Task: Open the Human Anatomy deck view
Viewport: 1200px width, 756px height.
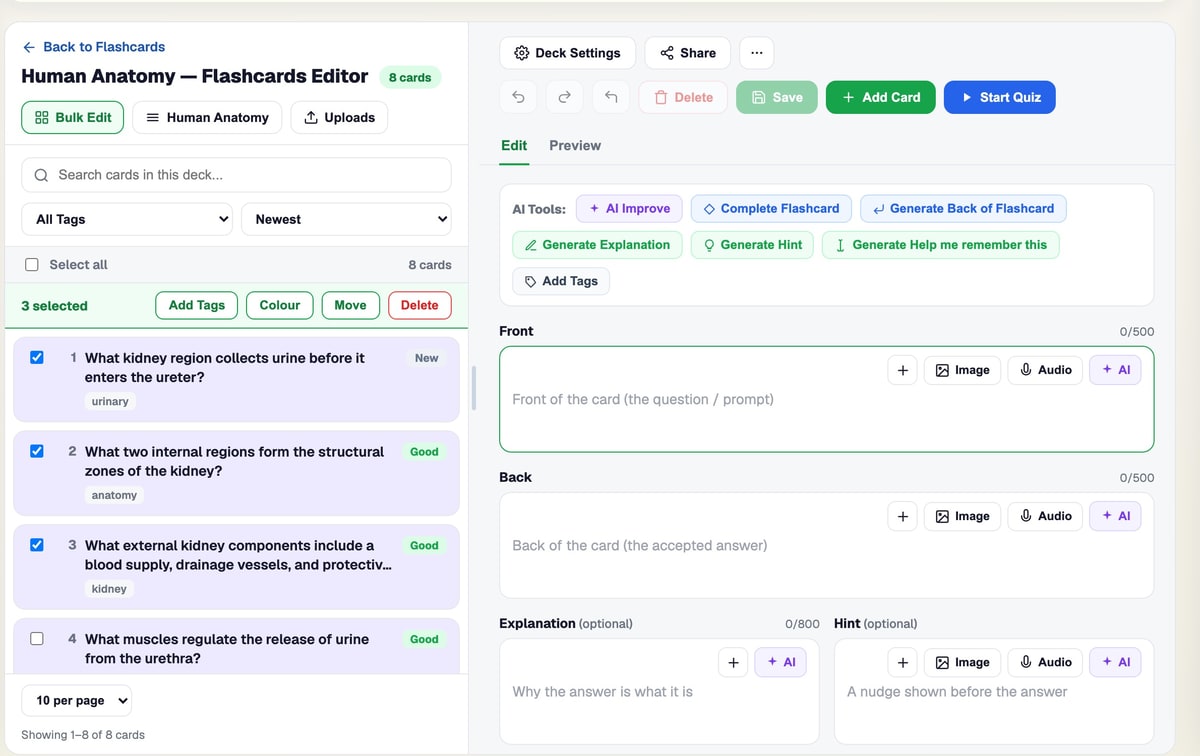Action: coord(207,117)
